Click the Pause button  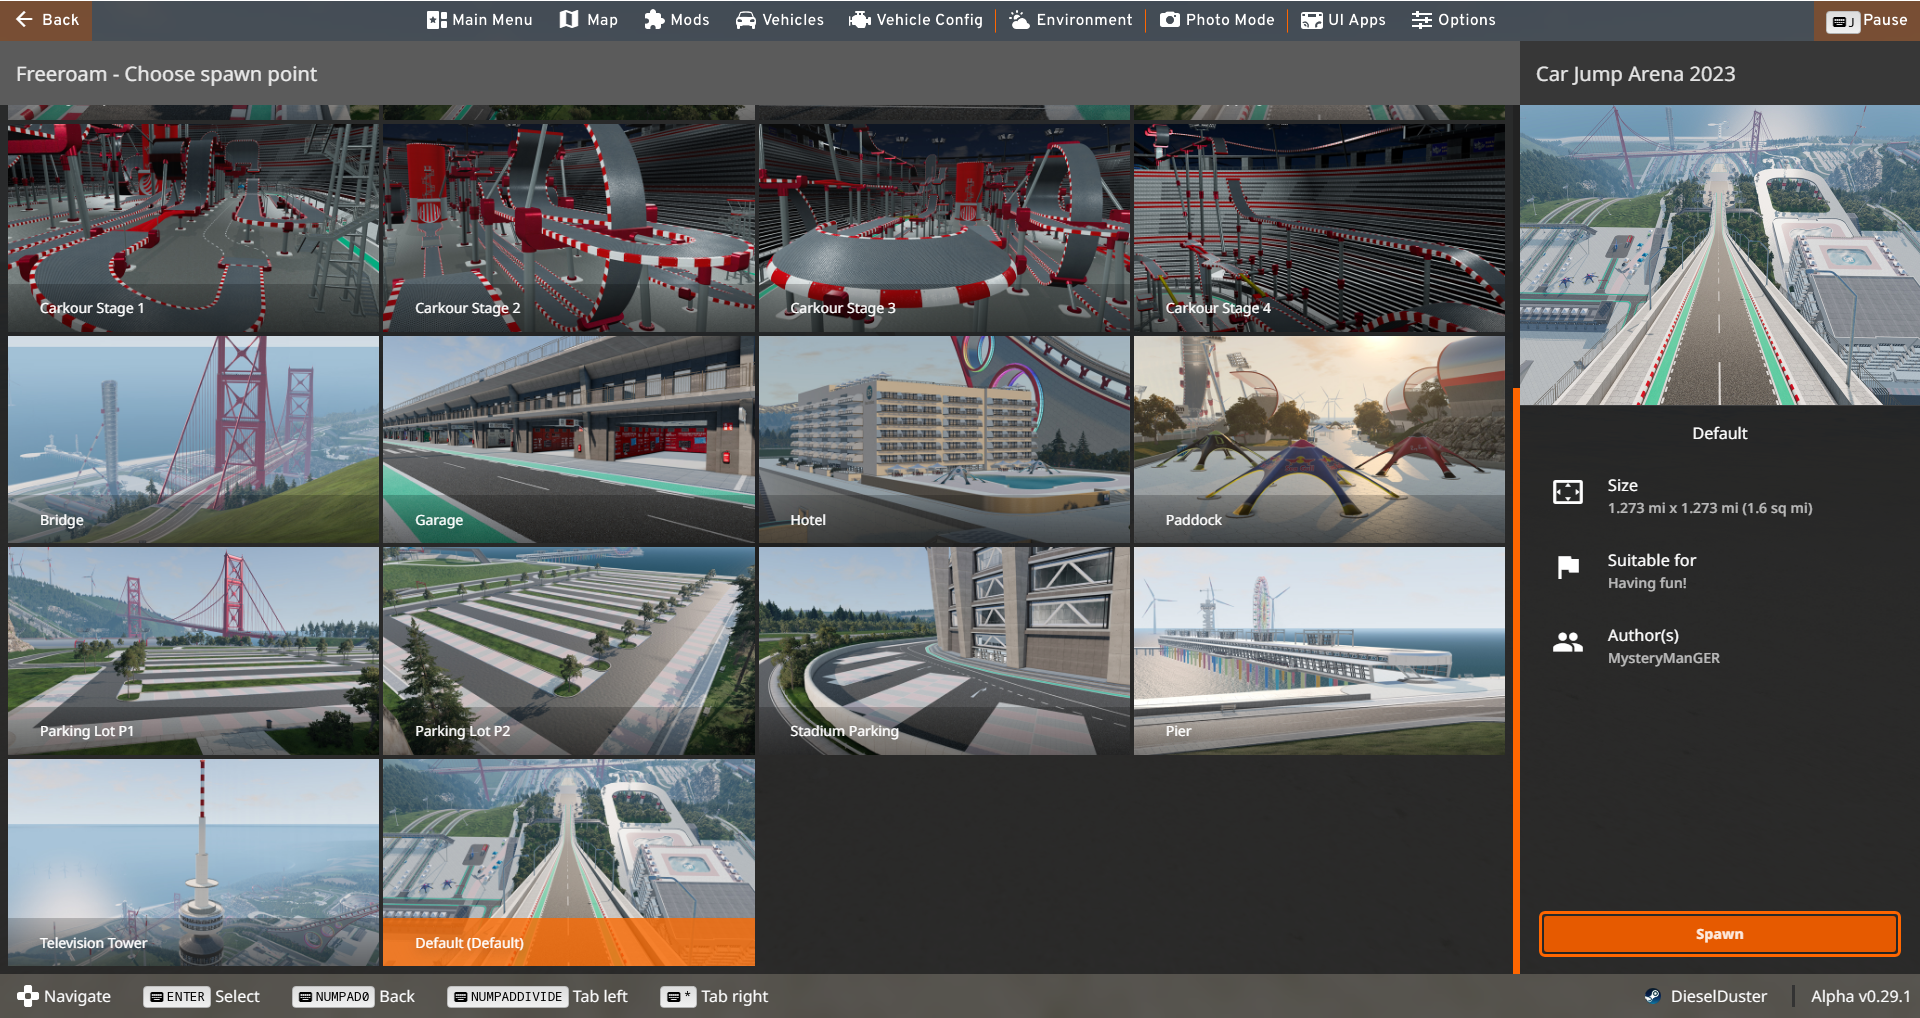click(x=1866, y=20)
